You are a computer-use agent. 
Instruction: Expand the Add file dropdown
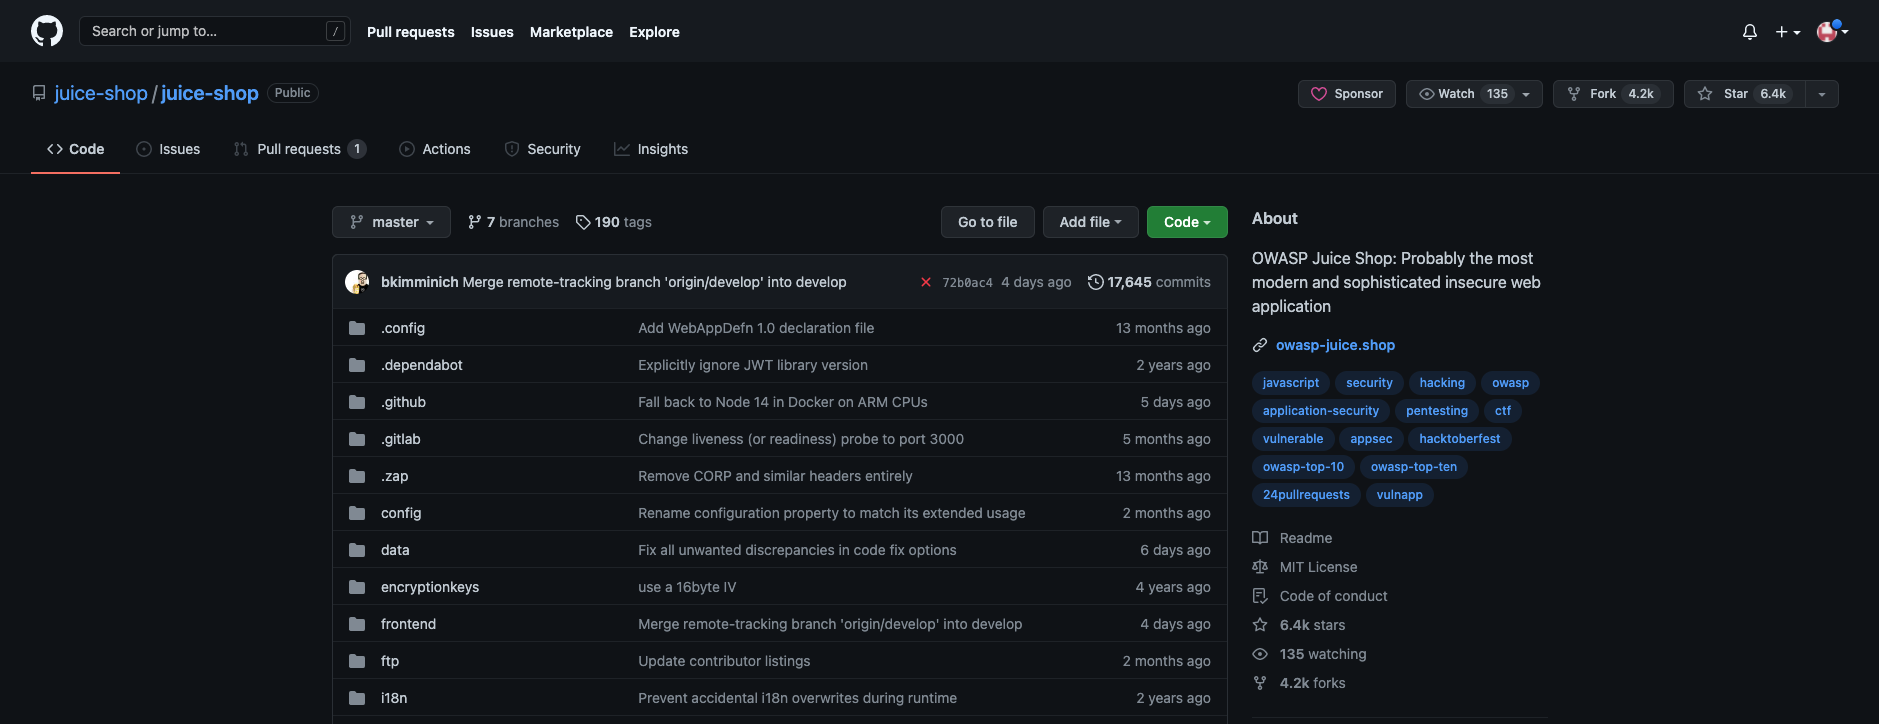click(x=1090, y=222)
